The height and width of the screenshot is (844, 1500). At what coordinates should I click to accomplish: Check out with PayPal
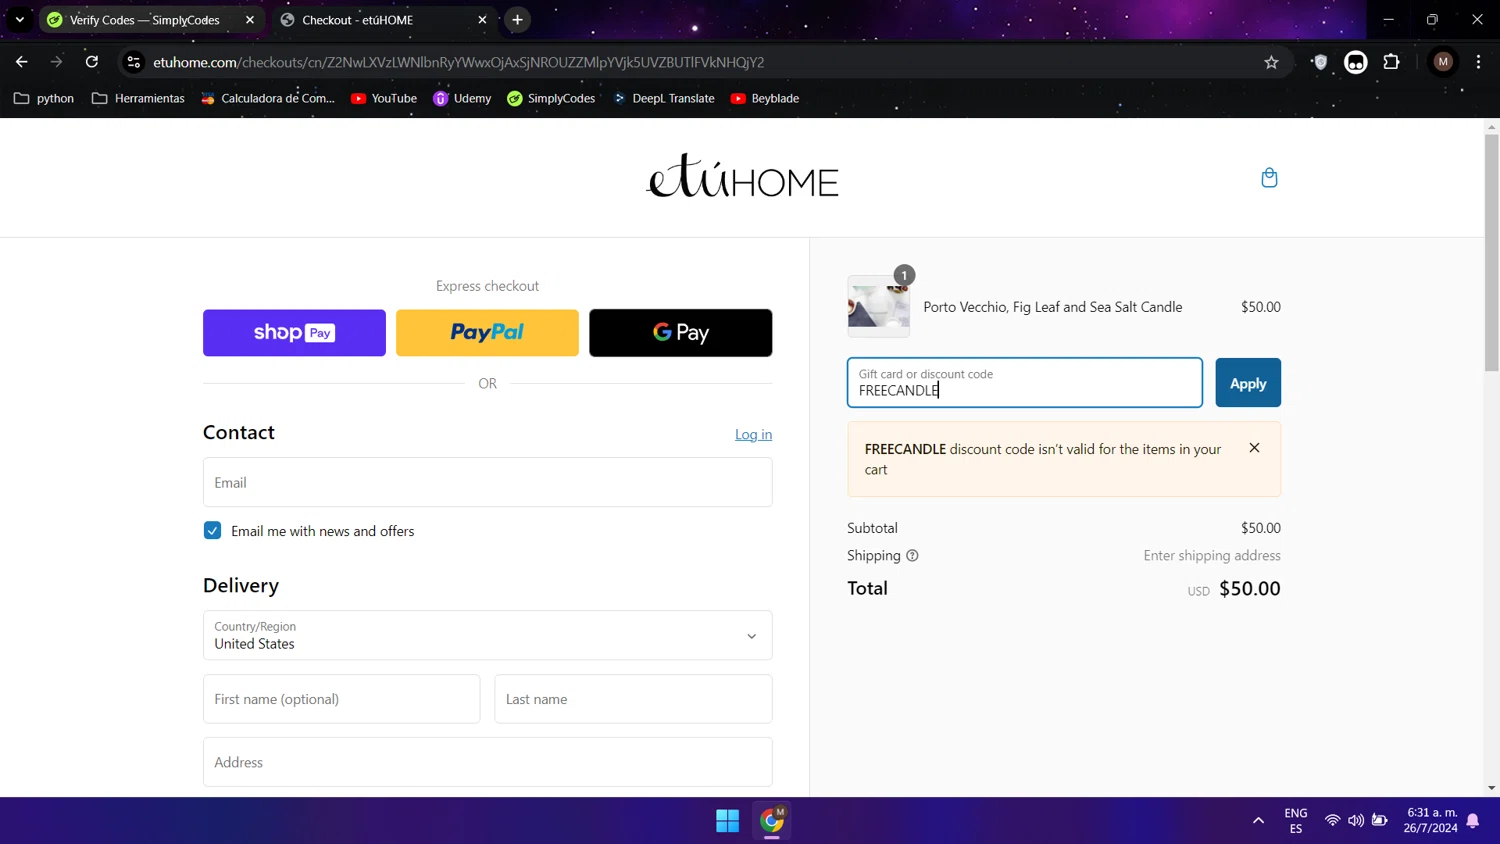[487, 333]
